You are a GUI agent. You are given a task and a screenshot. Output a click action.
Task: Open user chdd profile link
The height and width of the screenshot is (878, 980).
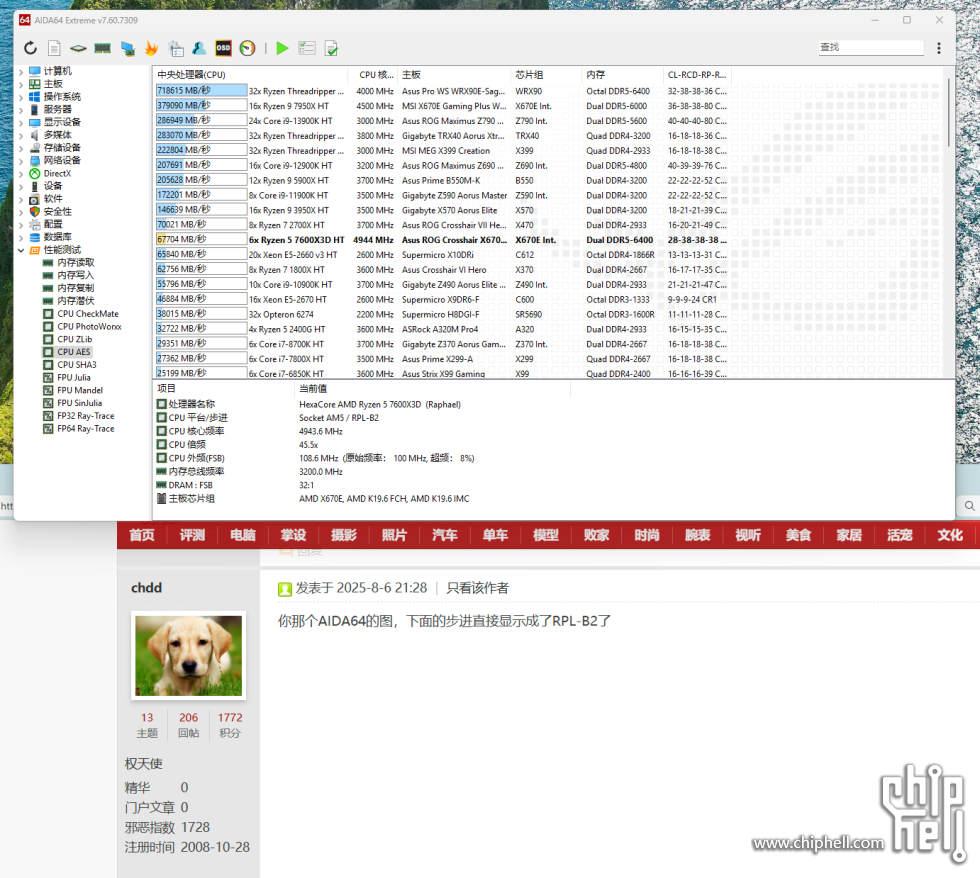(146, 588)
